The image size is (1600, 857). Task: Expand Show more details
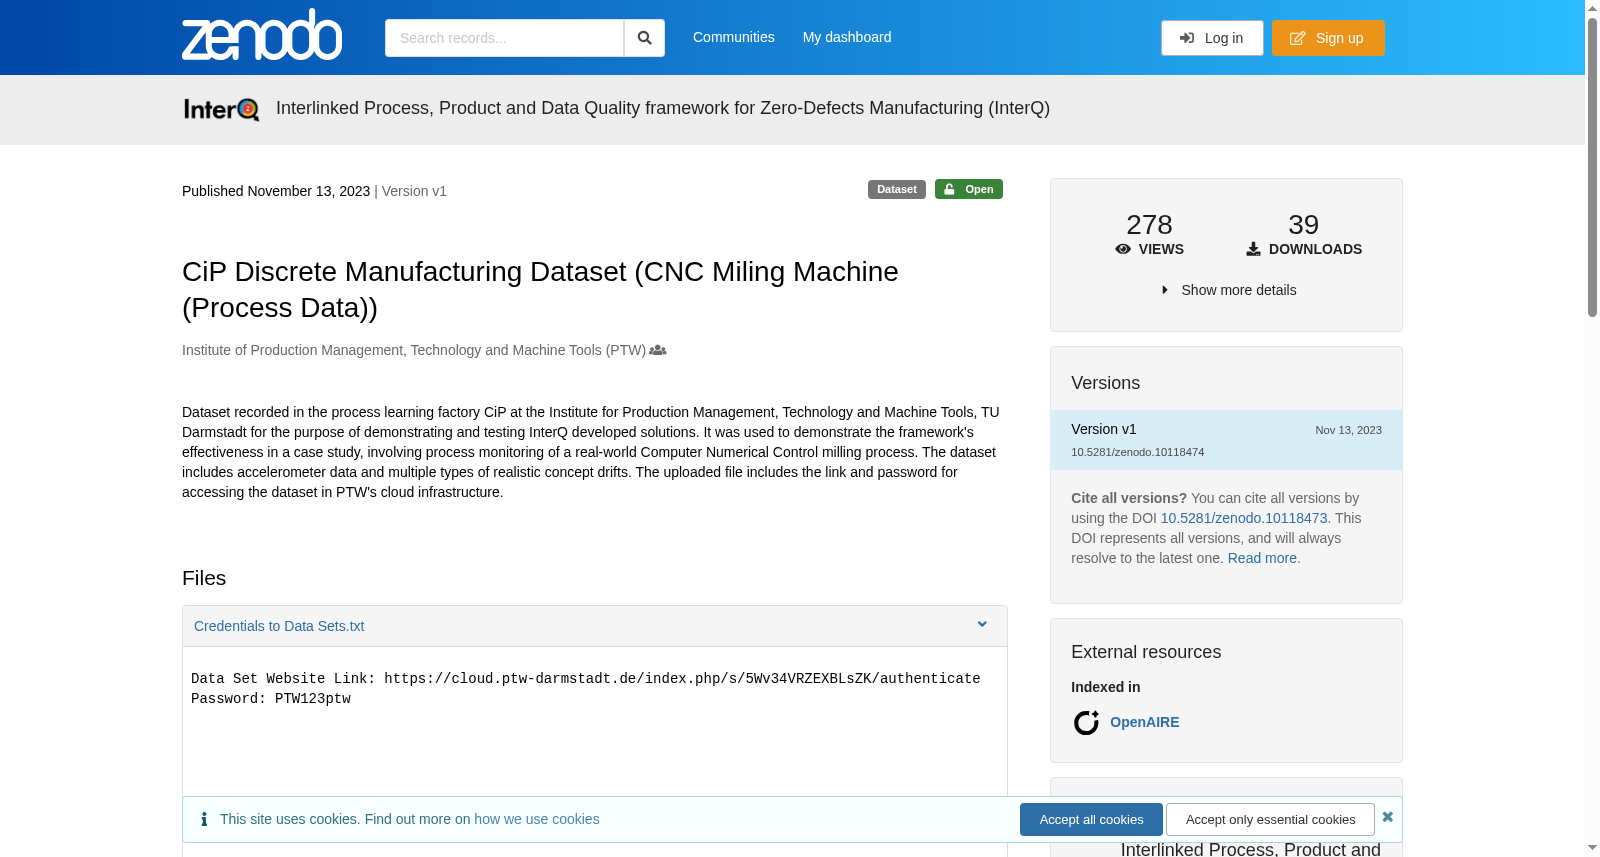(x=1228, y=290)
